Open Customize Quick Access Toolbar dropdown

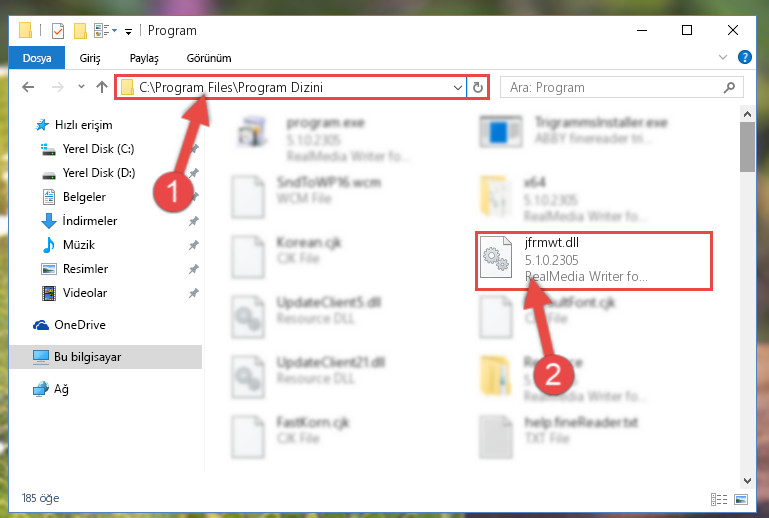128,32
